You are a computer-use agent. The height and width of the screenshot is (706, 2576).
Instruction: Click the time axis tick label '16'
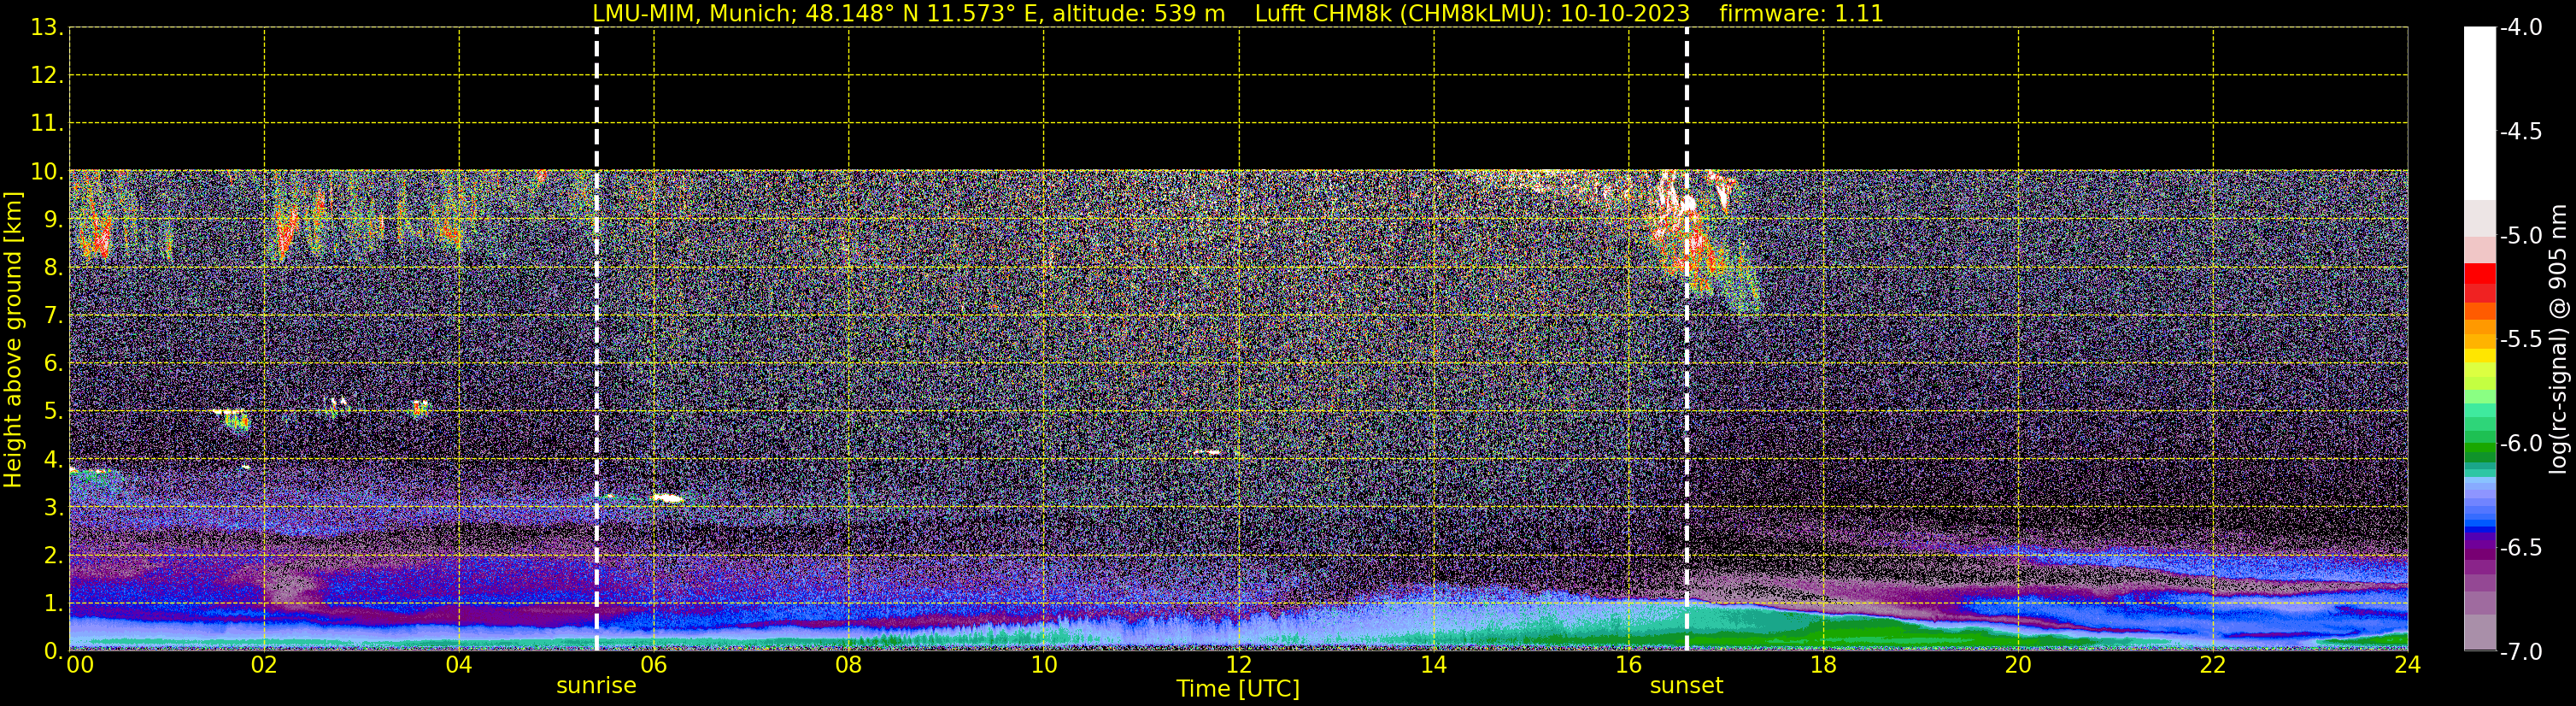tap(1629, 665)
